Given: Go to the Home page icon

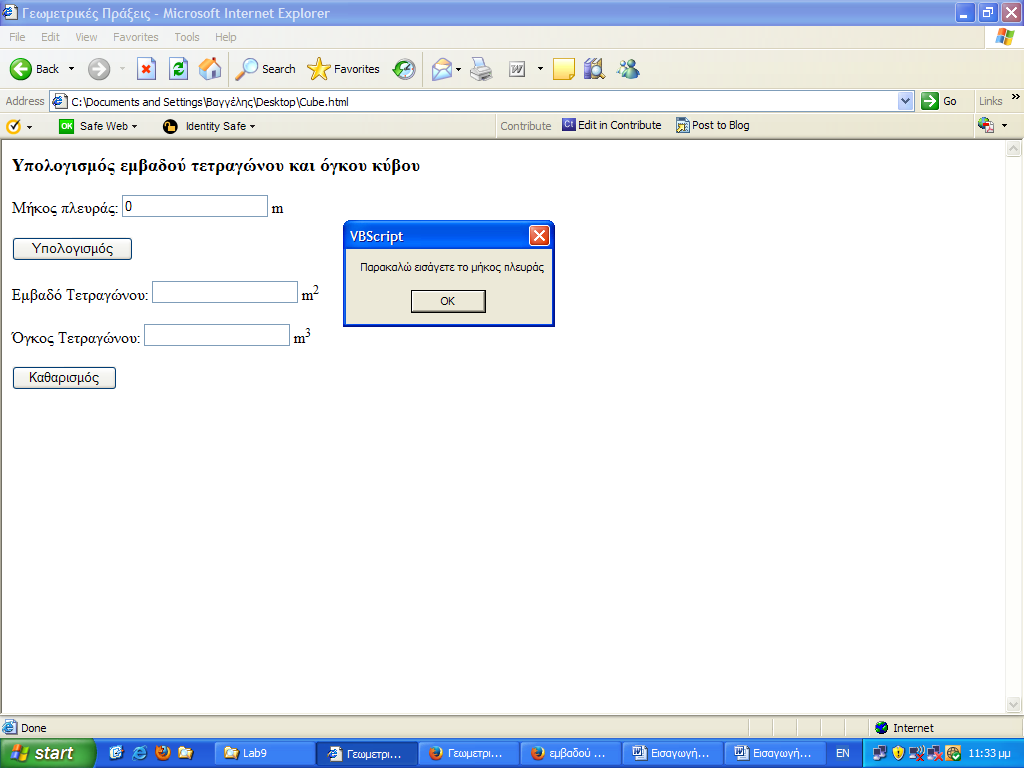Looking at the screenshot, I should point(210,69).
